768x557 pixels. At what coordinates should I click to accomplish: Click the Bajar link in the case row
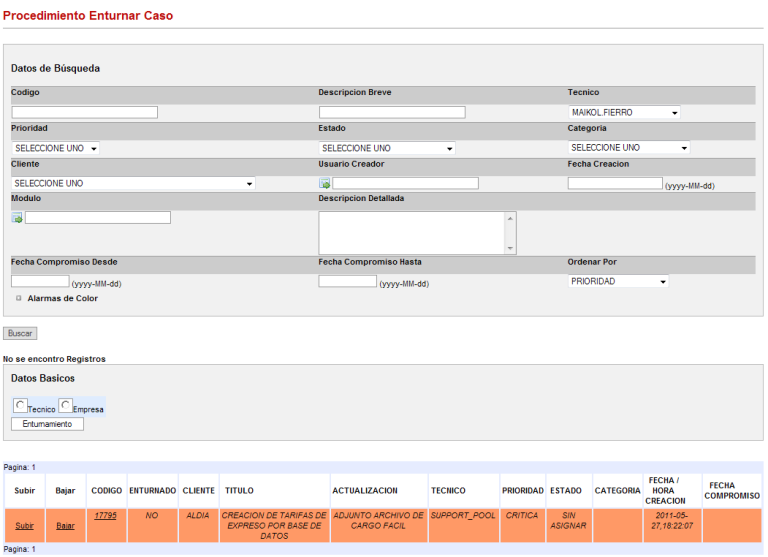[65, 525]
